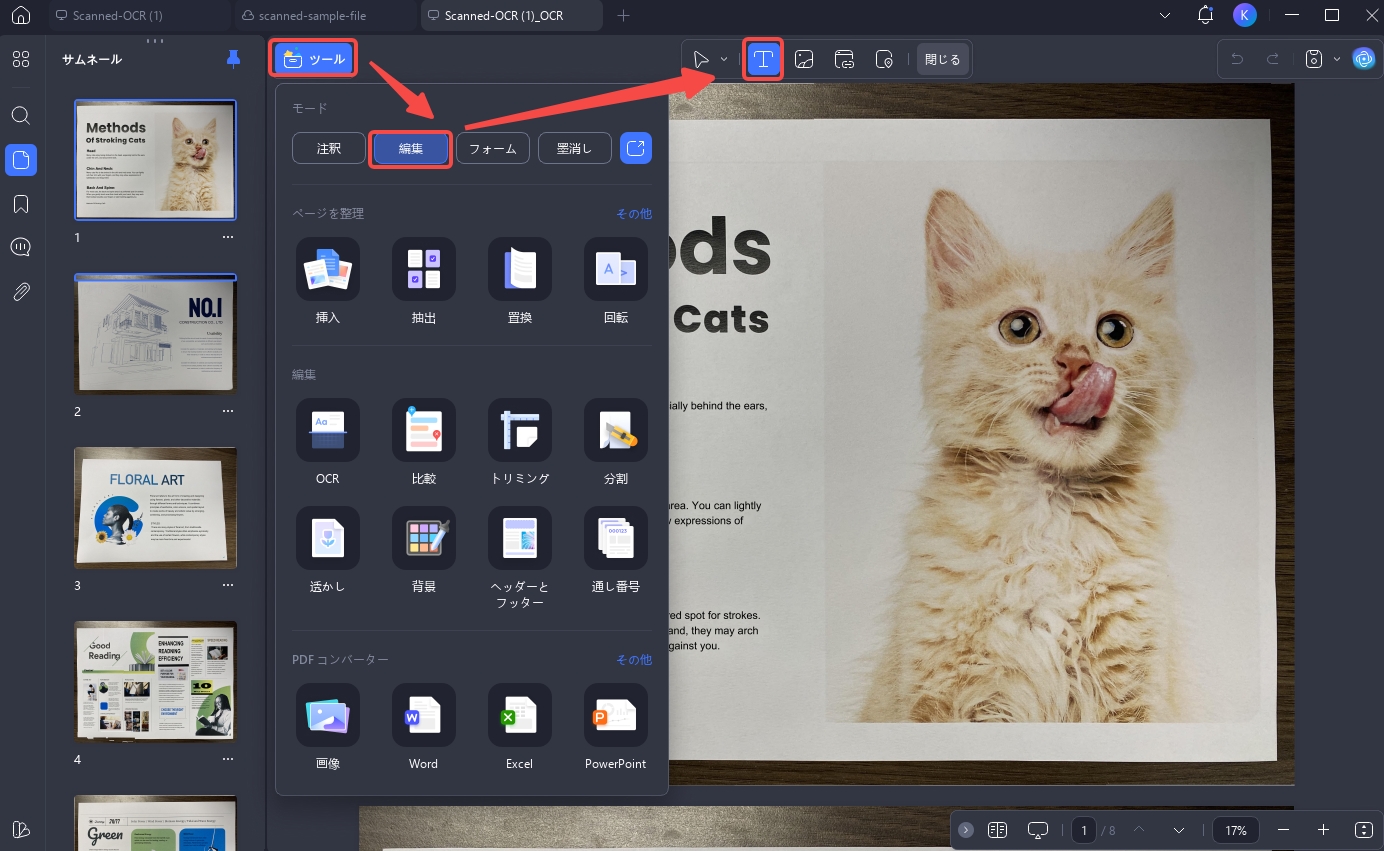Open tab list dropdown chevron in title bar

pos(1165,16)
